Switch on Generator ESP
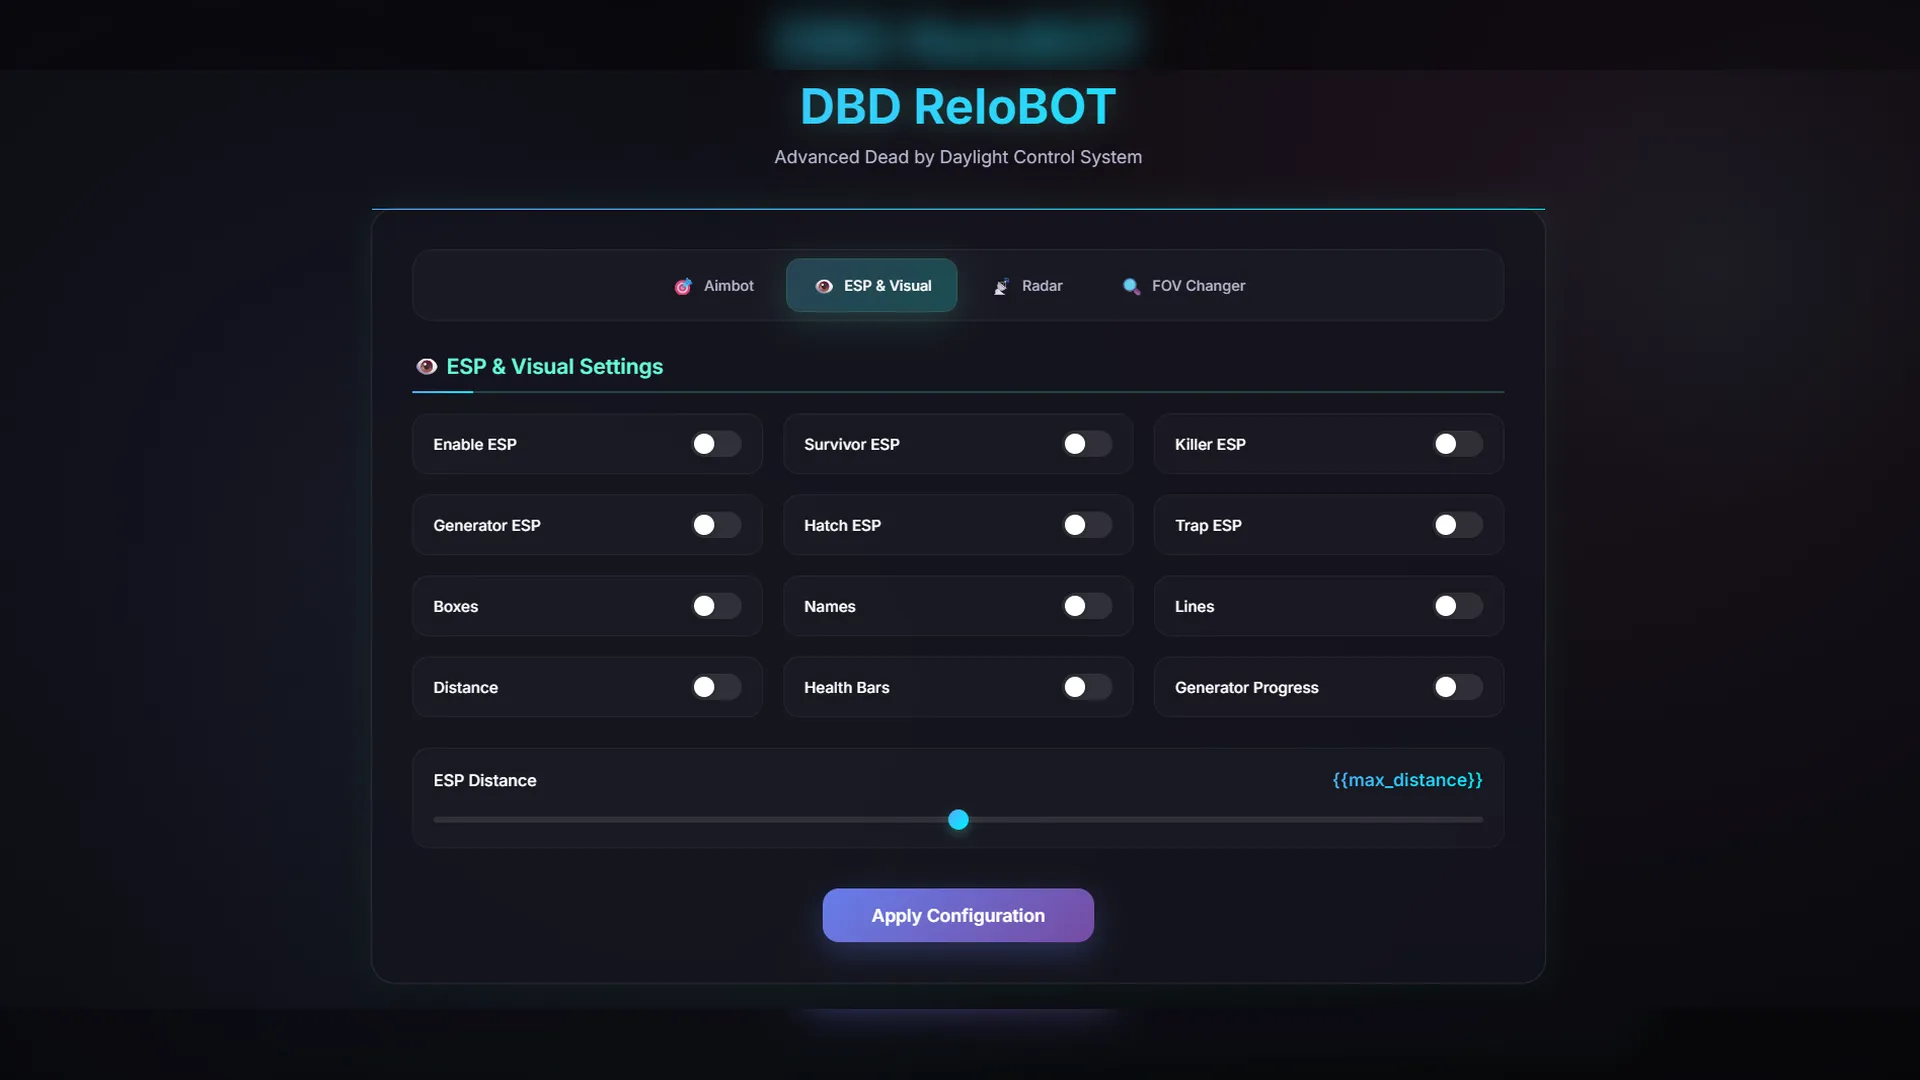The height and width of the screenshot is (1080, 1920). pyautogui.click(x=716, y=525)
